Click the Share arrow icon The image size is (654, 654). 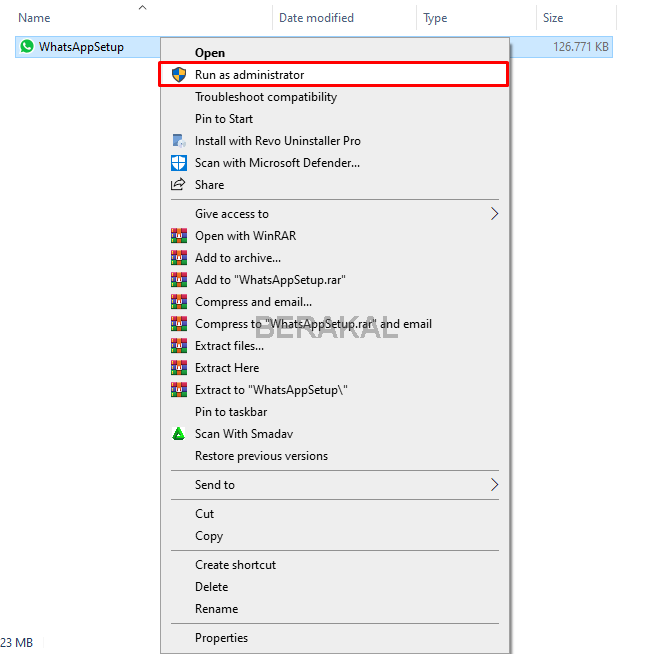tap(178, 184)
